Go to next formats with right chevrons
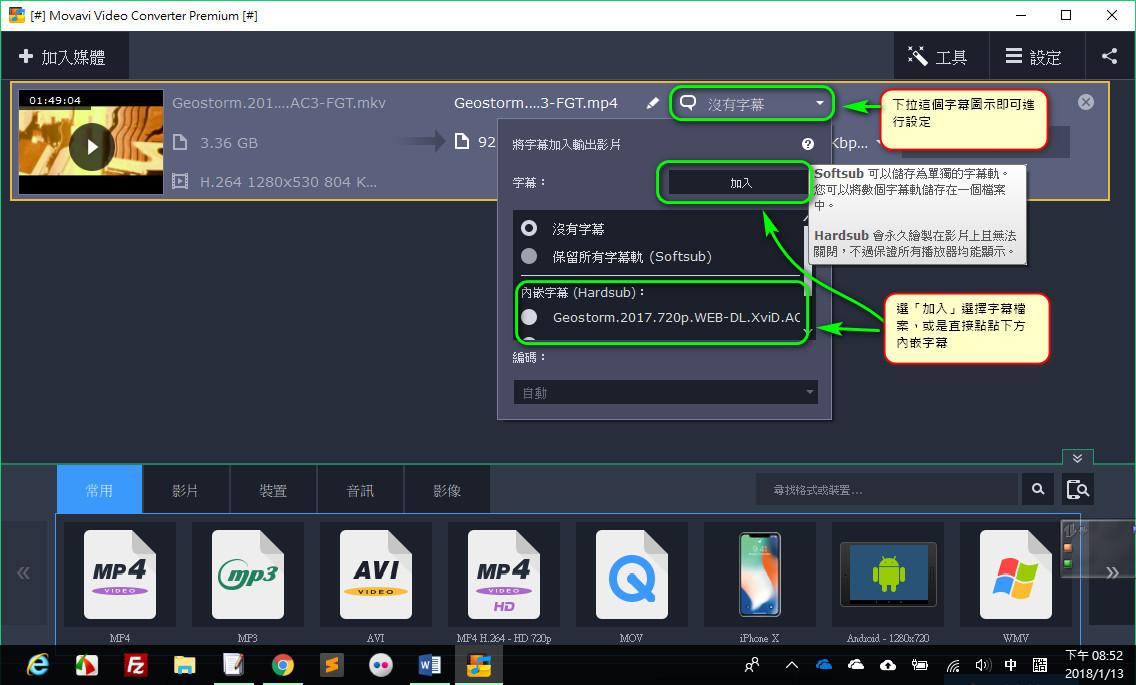The height and width of the screenshot is (685, 1136). (x=1112, y=573)
